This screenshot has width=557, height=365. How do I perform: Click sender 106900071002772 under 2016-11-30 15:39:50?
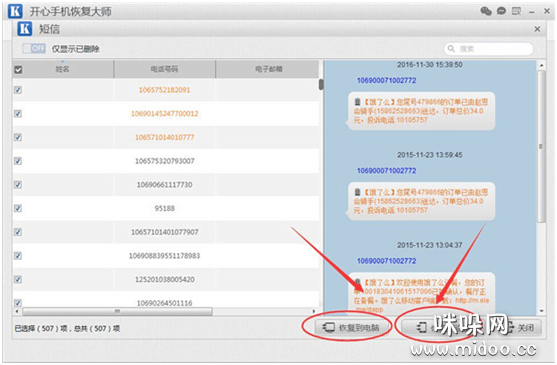(x=386, y=80)
